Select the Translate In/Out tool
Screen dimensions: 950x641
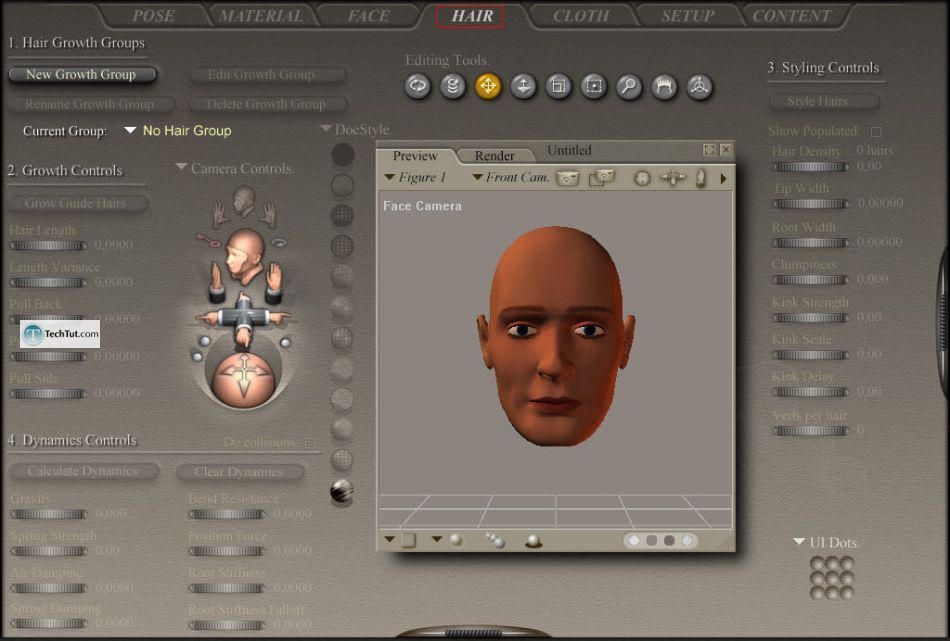[523, 86]
